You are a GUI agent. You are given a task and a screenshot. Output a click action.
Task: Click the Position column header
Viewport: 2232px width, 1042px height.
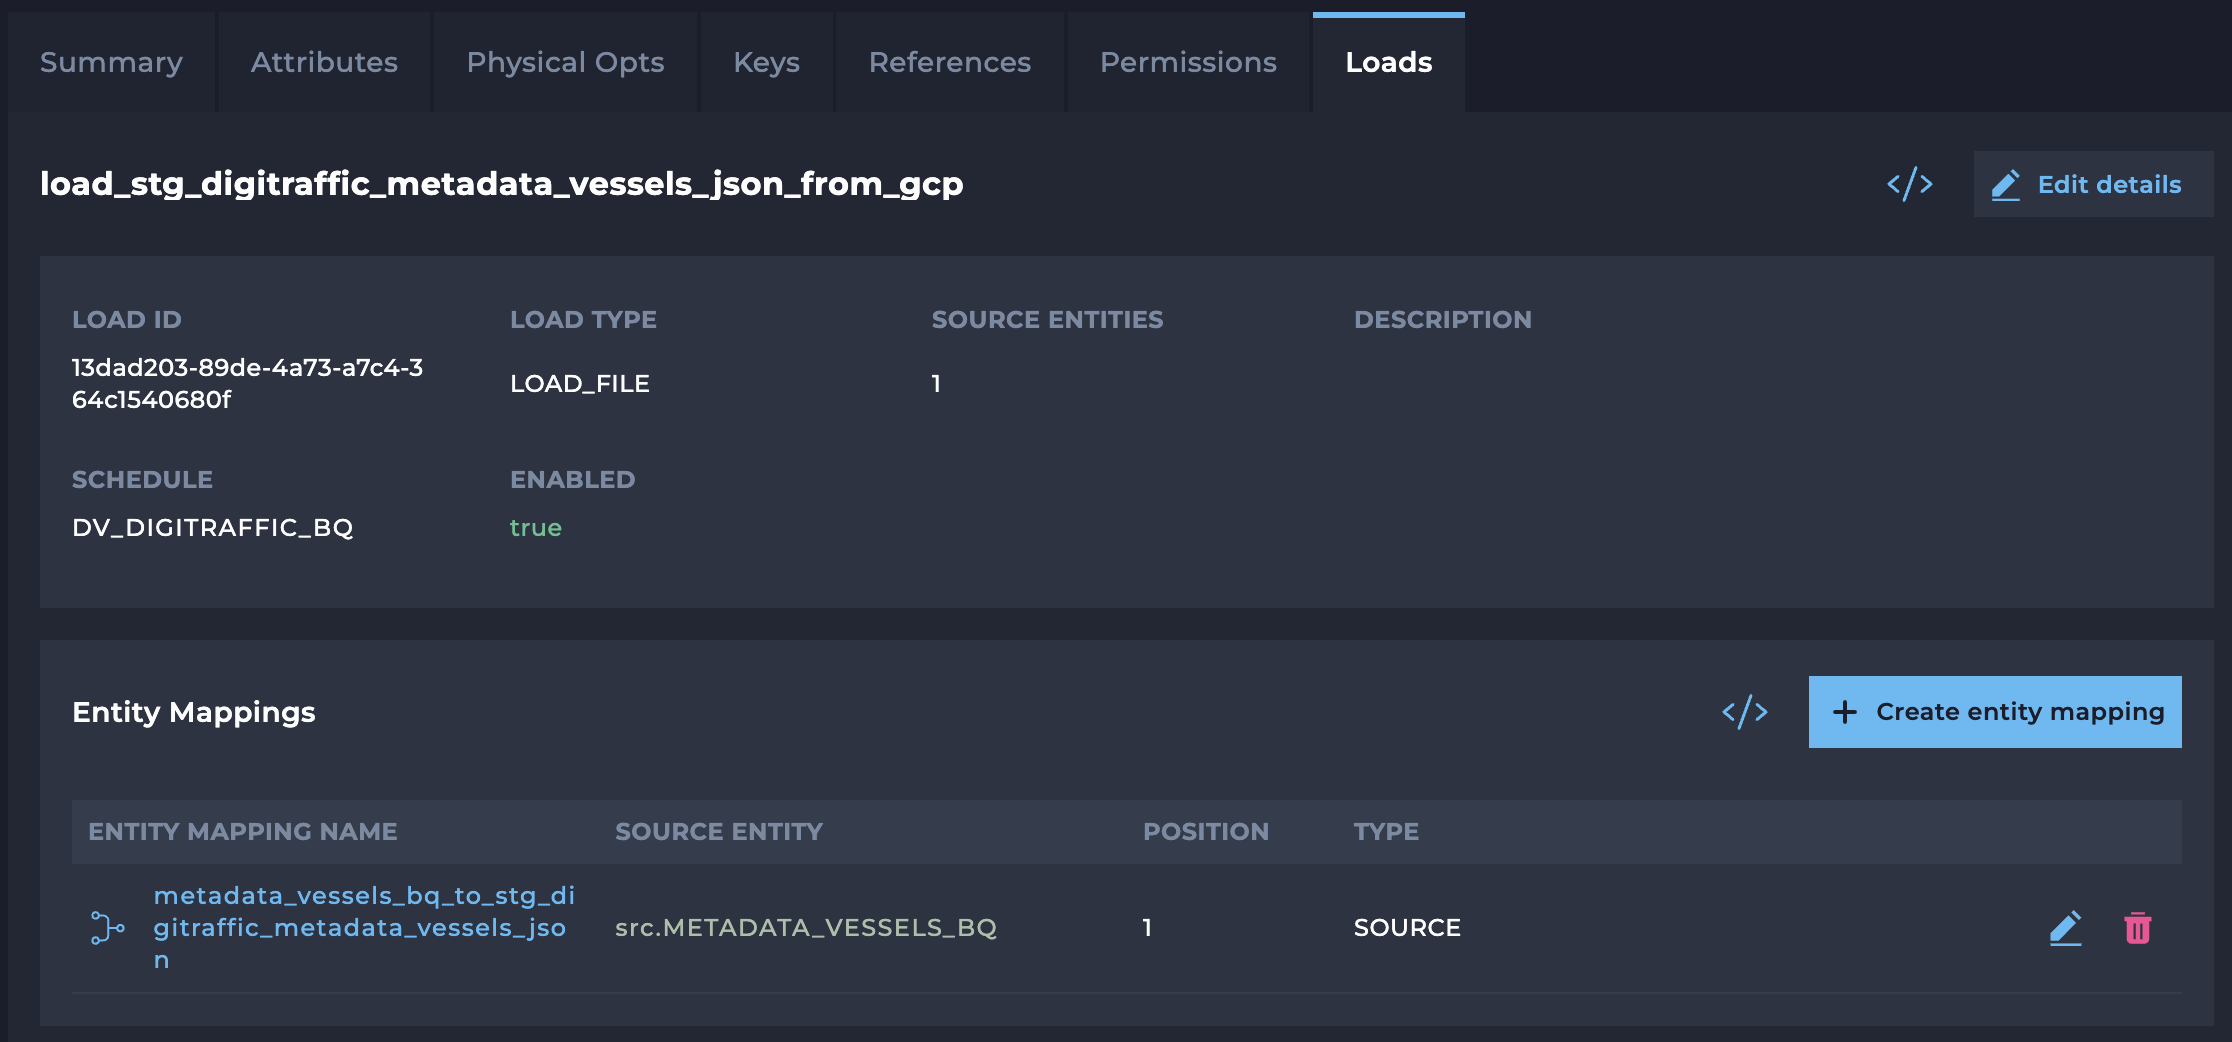pos(1205,832)
